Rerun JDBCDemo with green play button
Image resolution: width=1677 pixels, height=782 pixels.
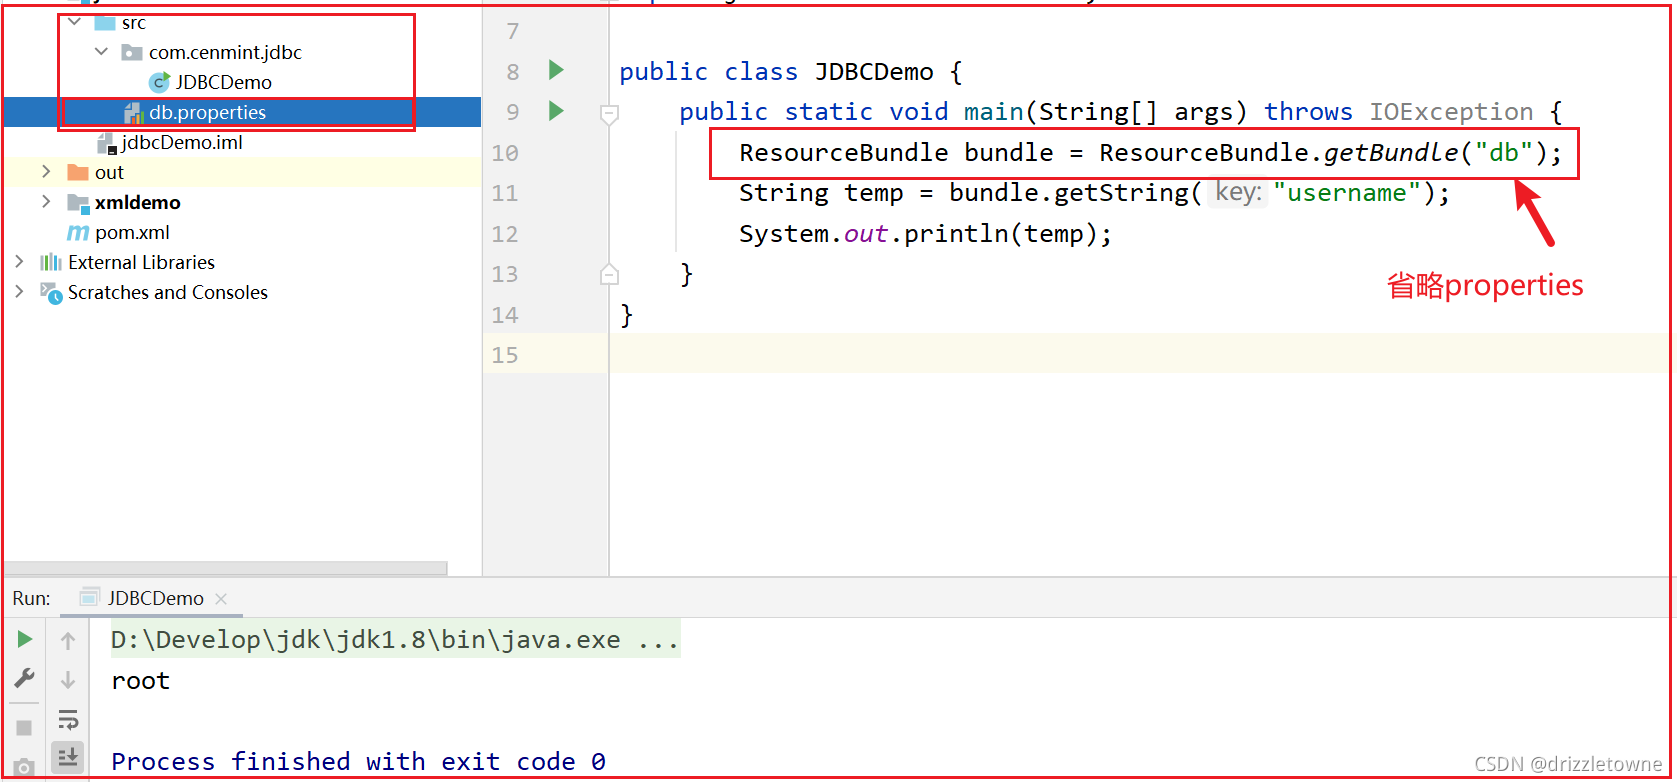(25, 639)
